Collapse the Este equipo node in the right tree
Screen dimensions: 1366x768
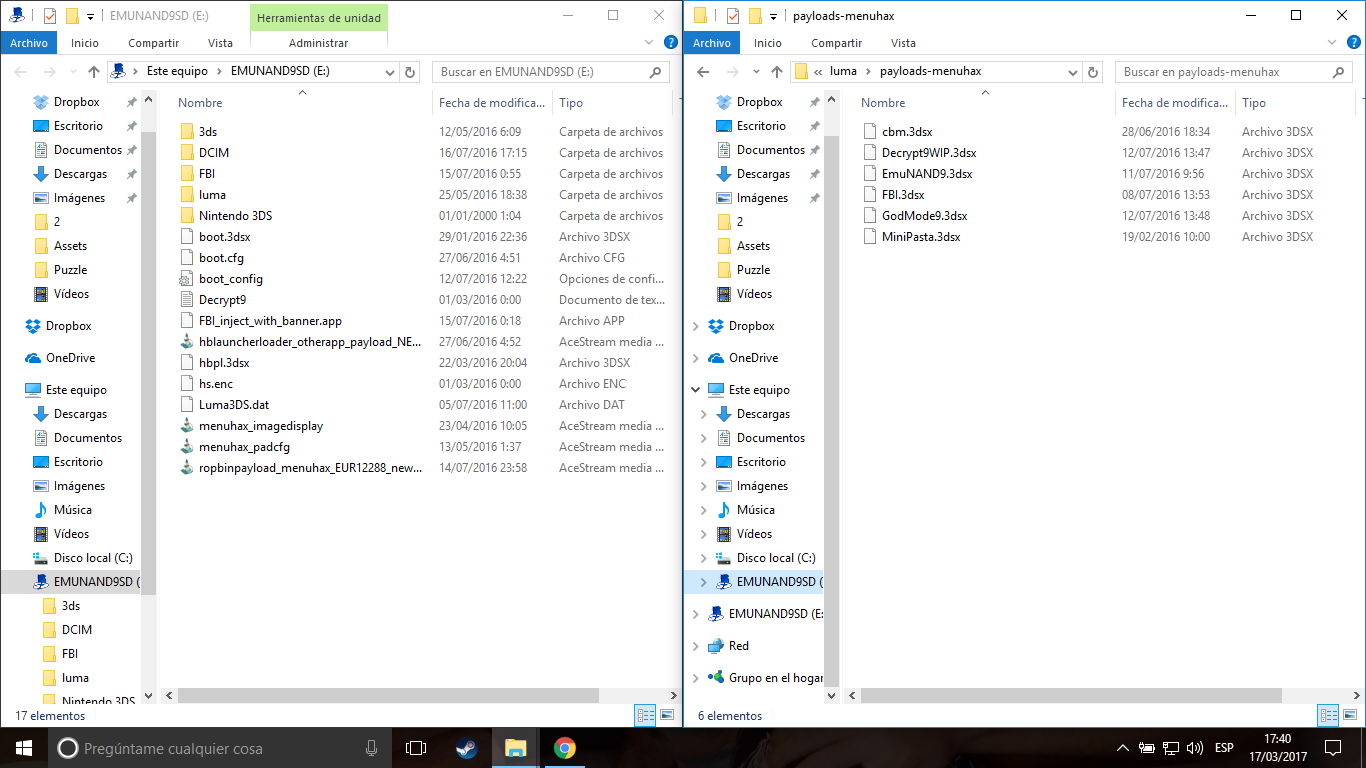coord(697,390)
